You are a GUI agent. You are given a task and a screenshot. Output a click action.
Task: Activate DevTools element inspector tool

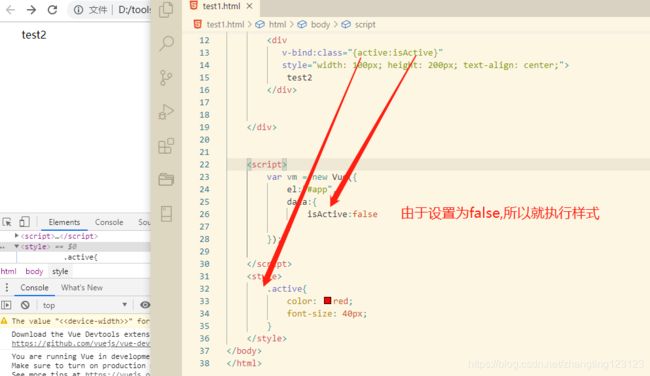[7, 222]
